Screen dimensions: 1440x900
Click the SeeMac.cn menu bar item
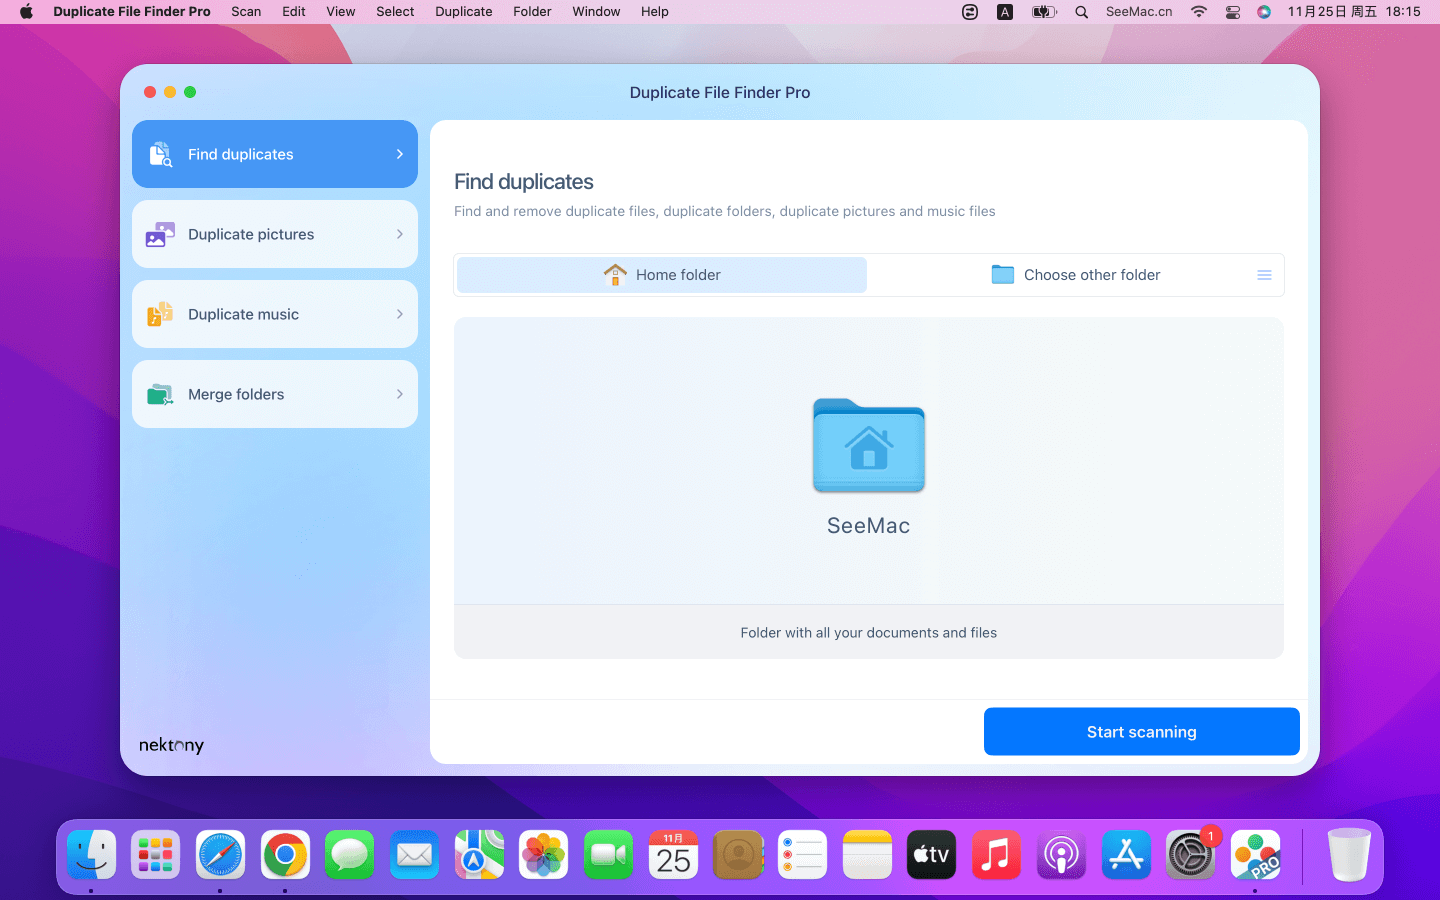[1139, 12]
